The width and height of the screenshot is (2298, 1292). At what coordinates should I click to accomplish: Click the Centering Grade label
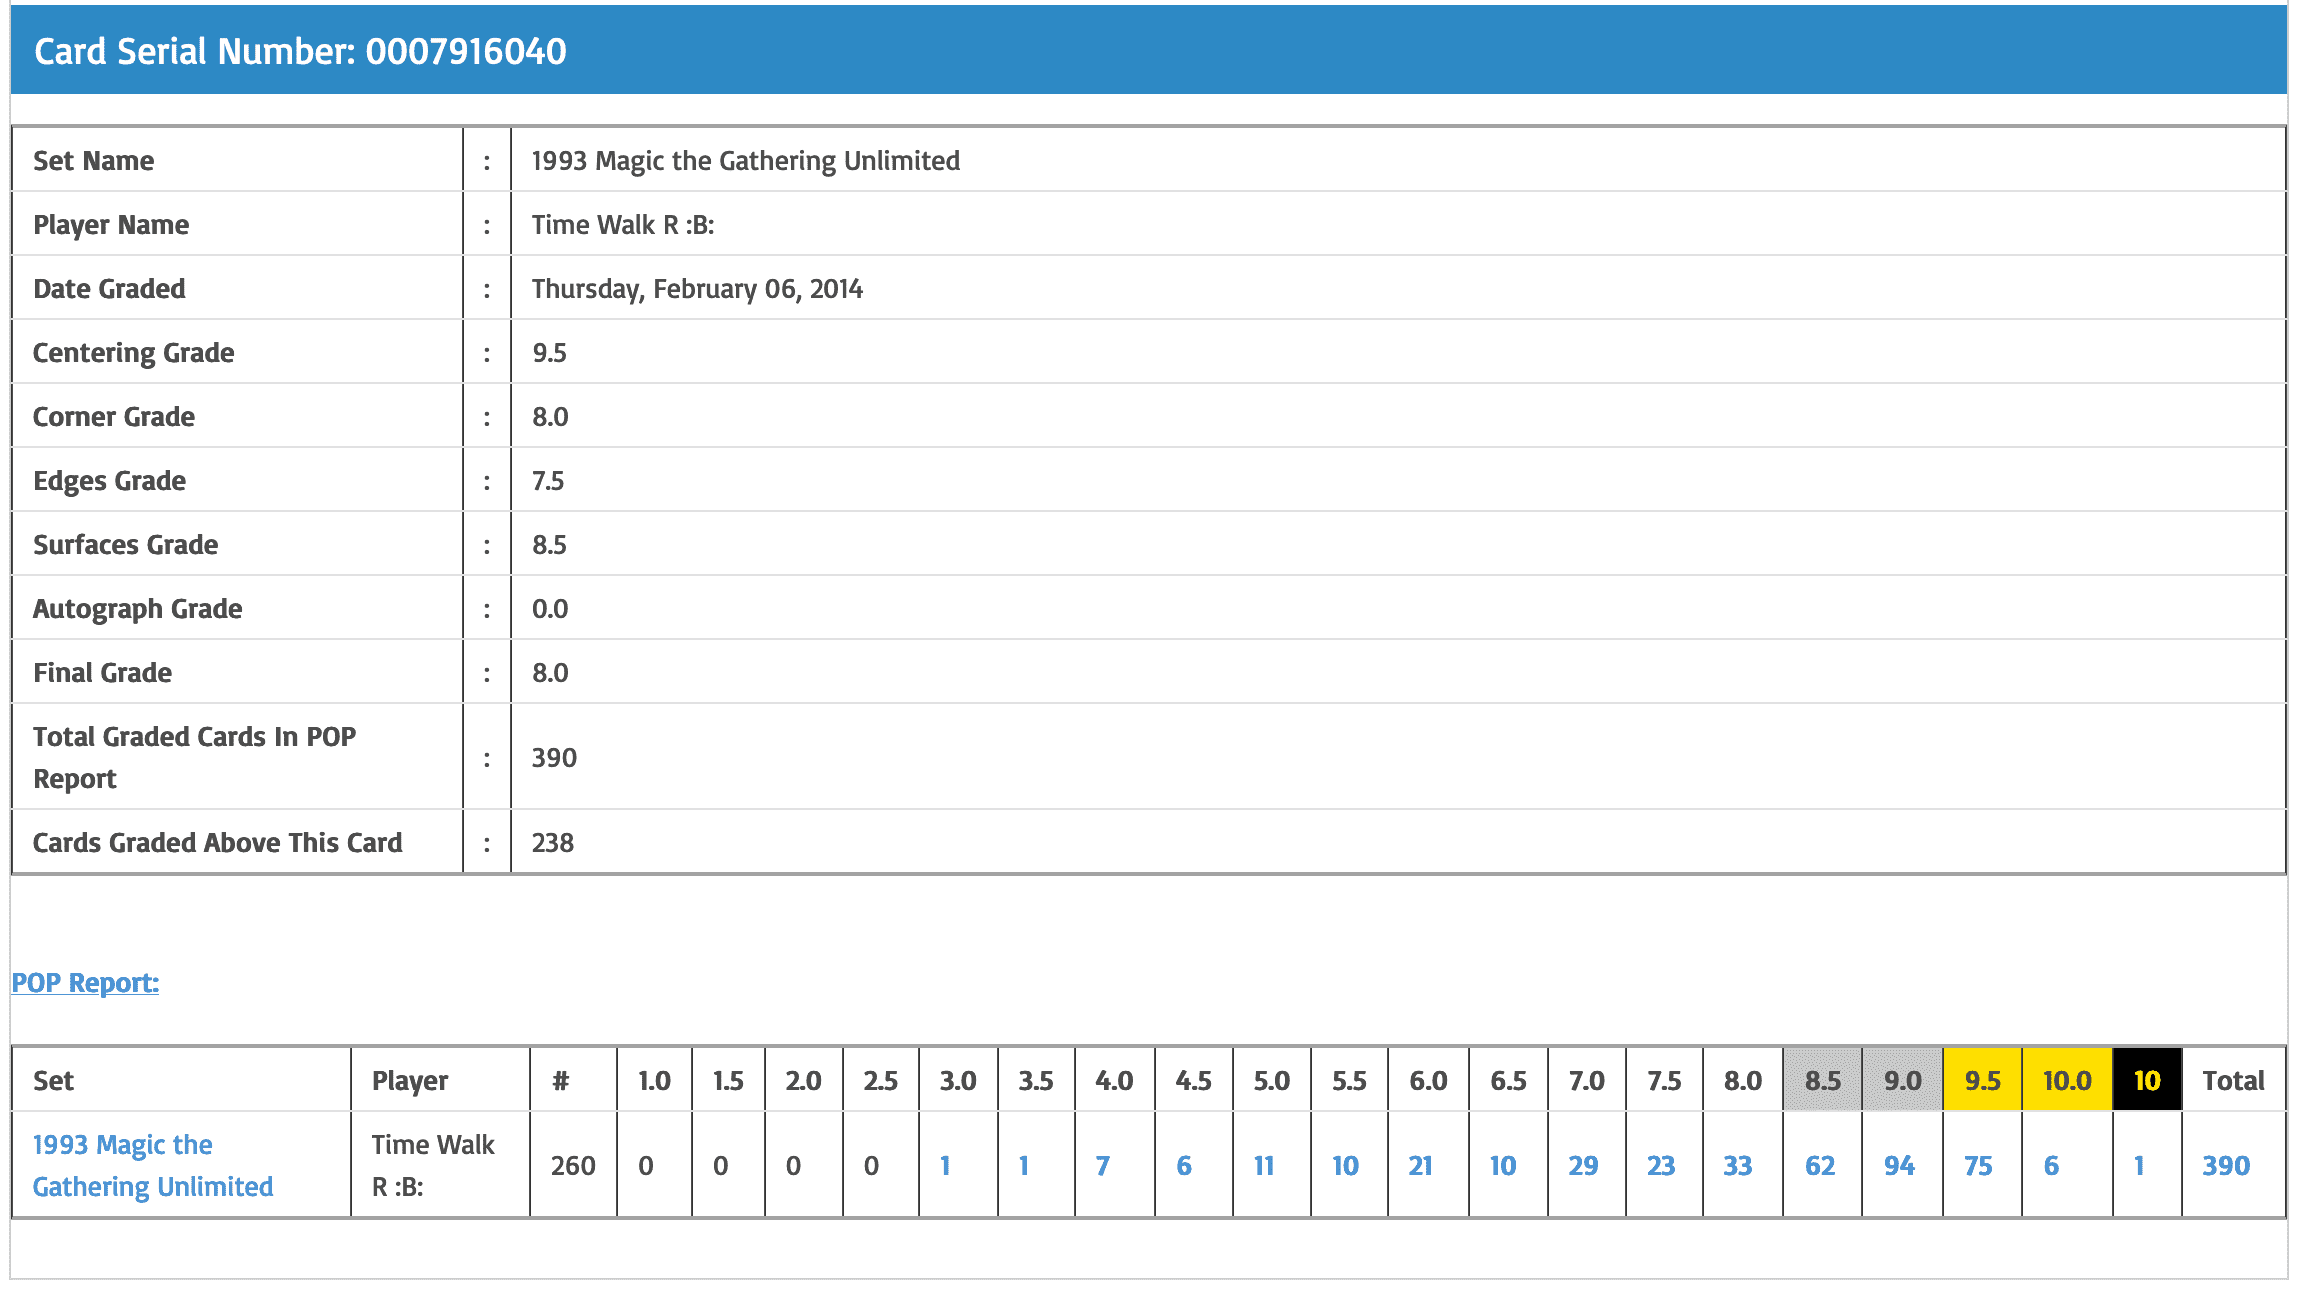pos(133,353)
